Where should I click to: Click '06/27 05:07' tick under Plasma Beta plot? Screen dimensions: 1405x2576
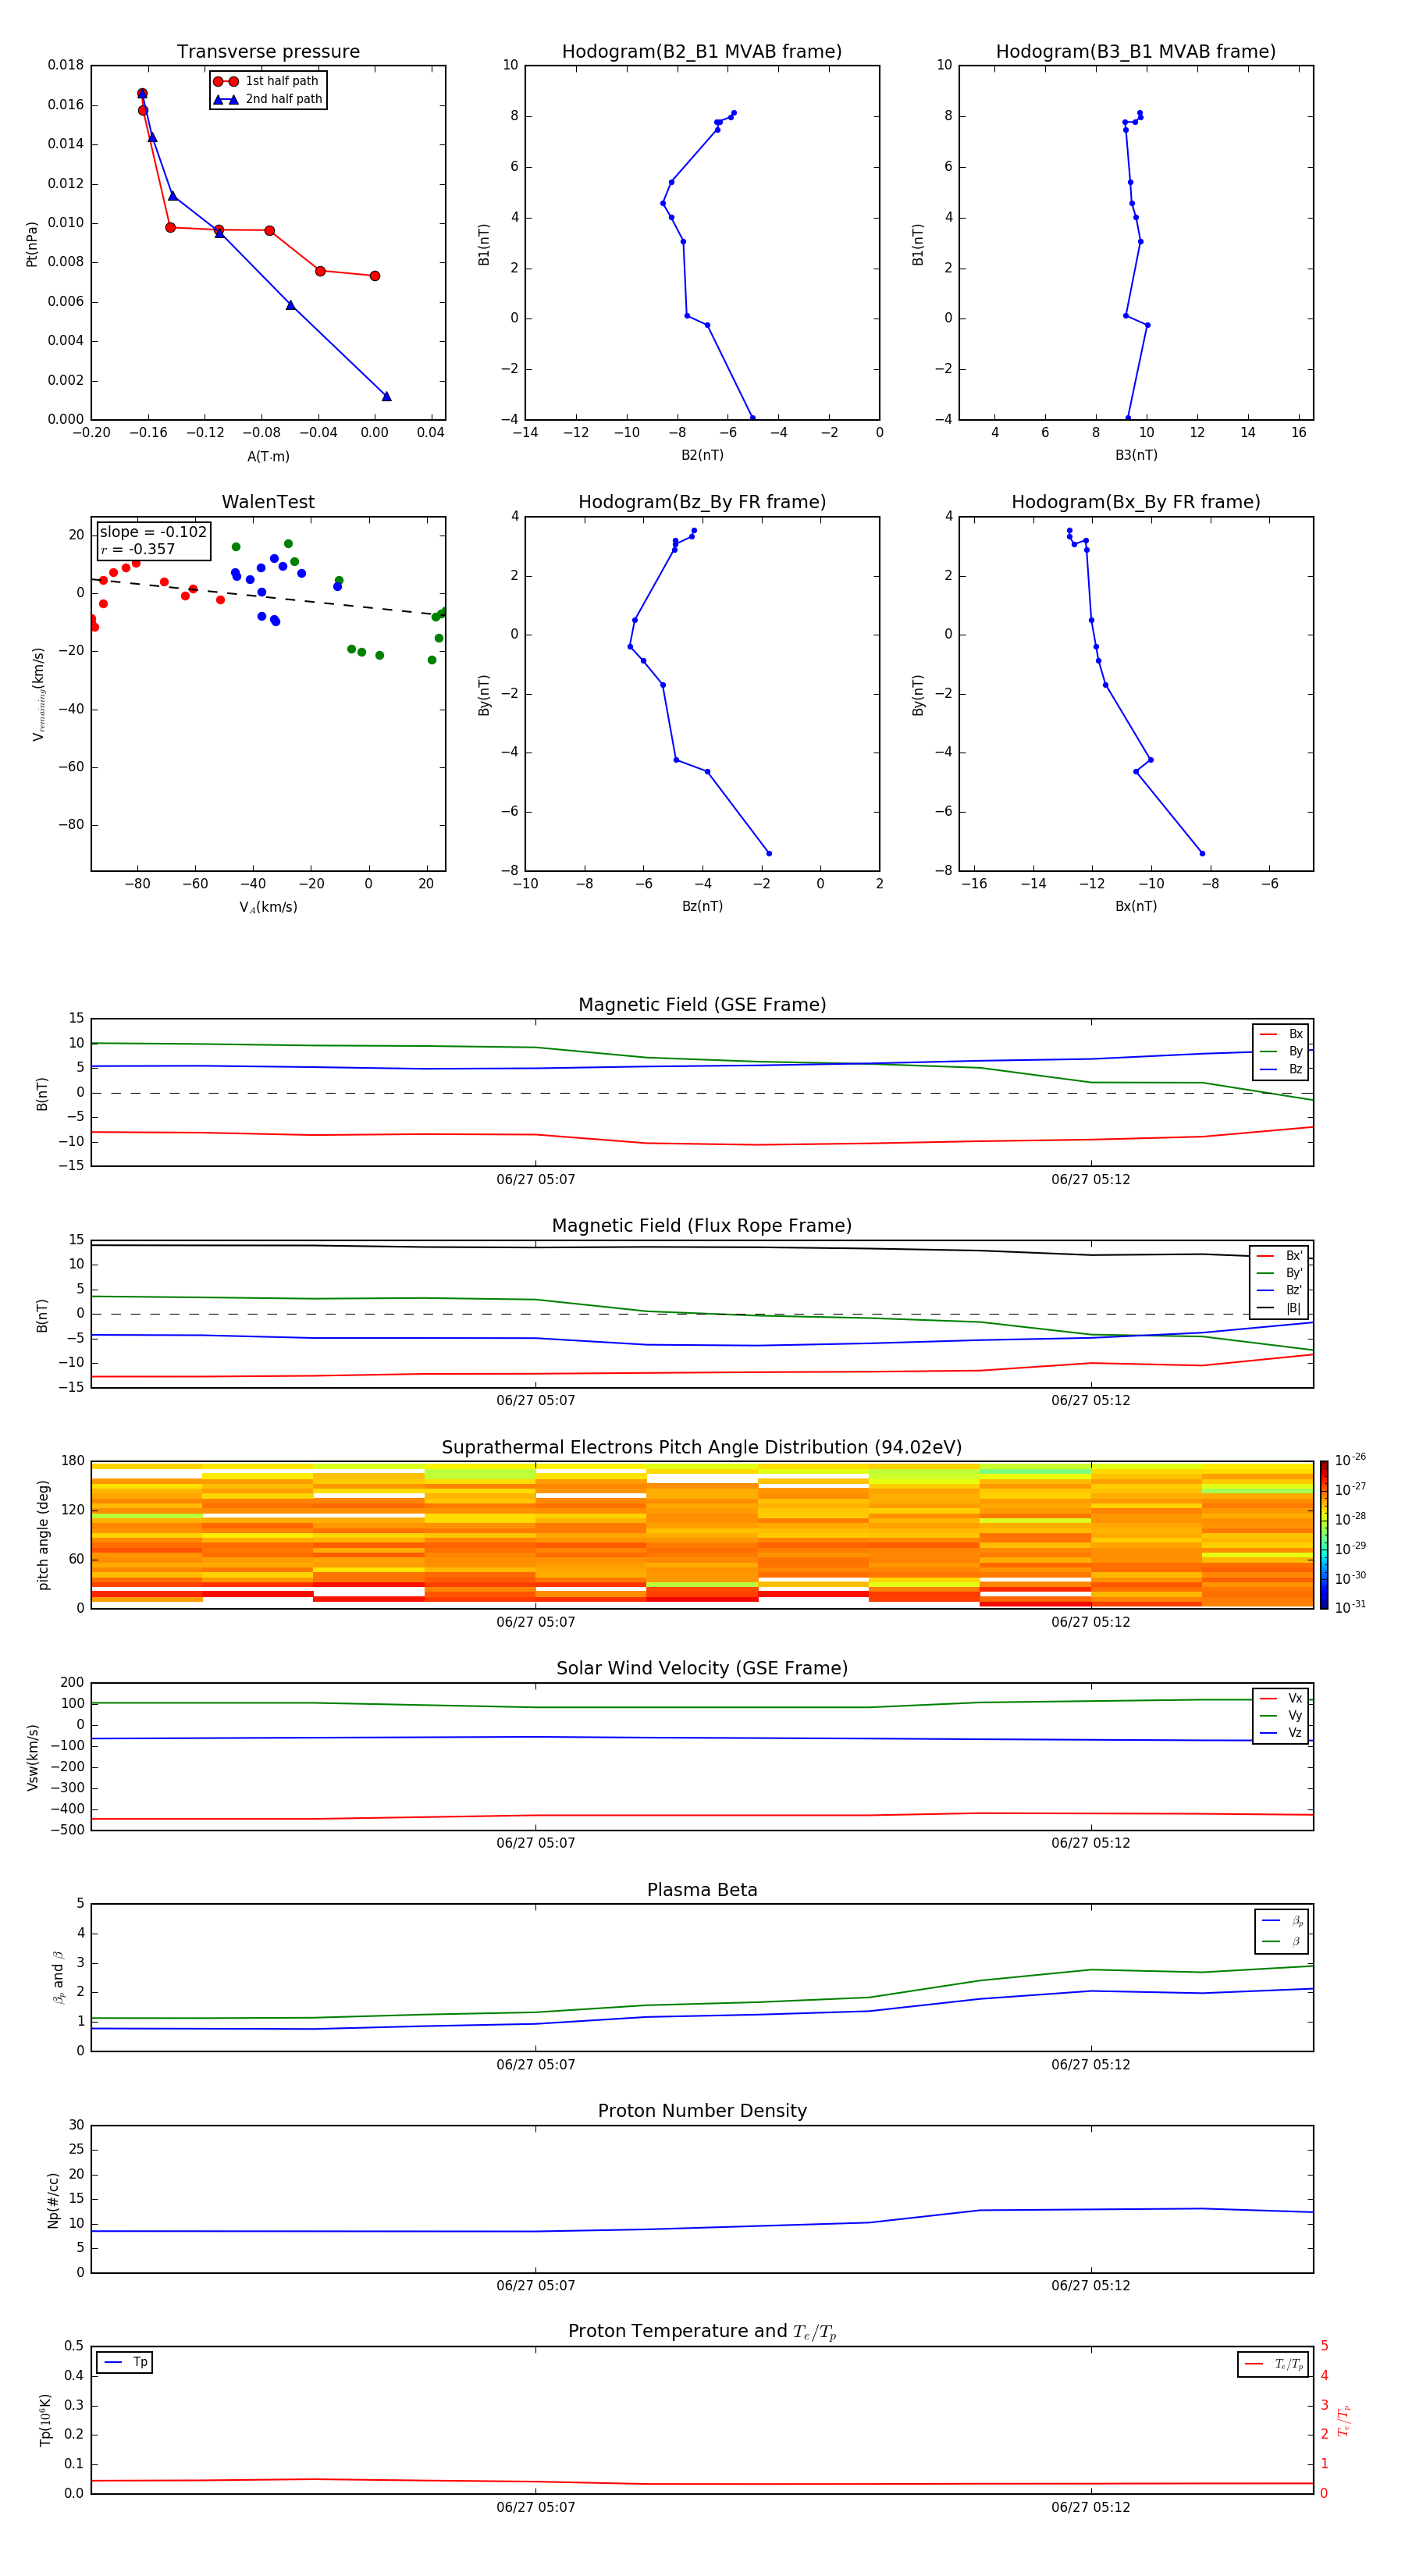536,2065
